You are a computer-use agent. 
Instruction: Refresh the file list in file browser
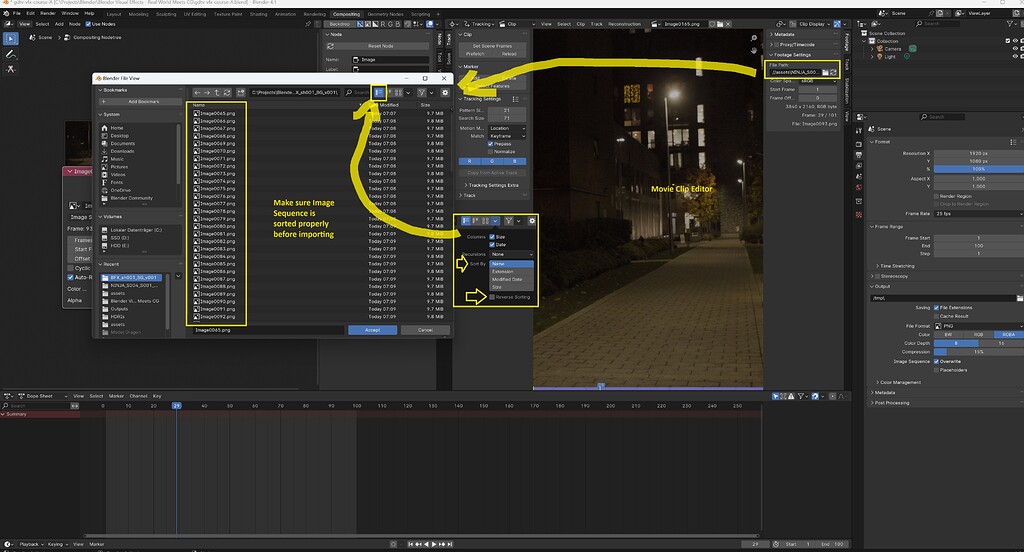(x=228, y=92)
